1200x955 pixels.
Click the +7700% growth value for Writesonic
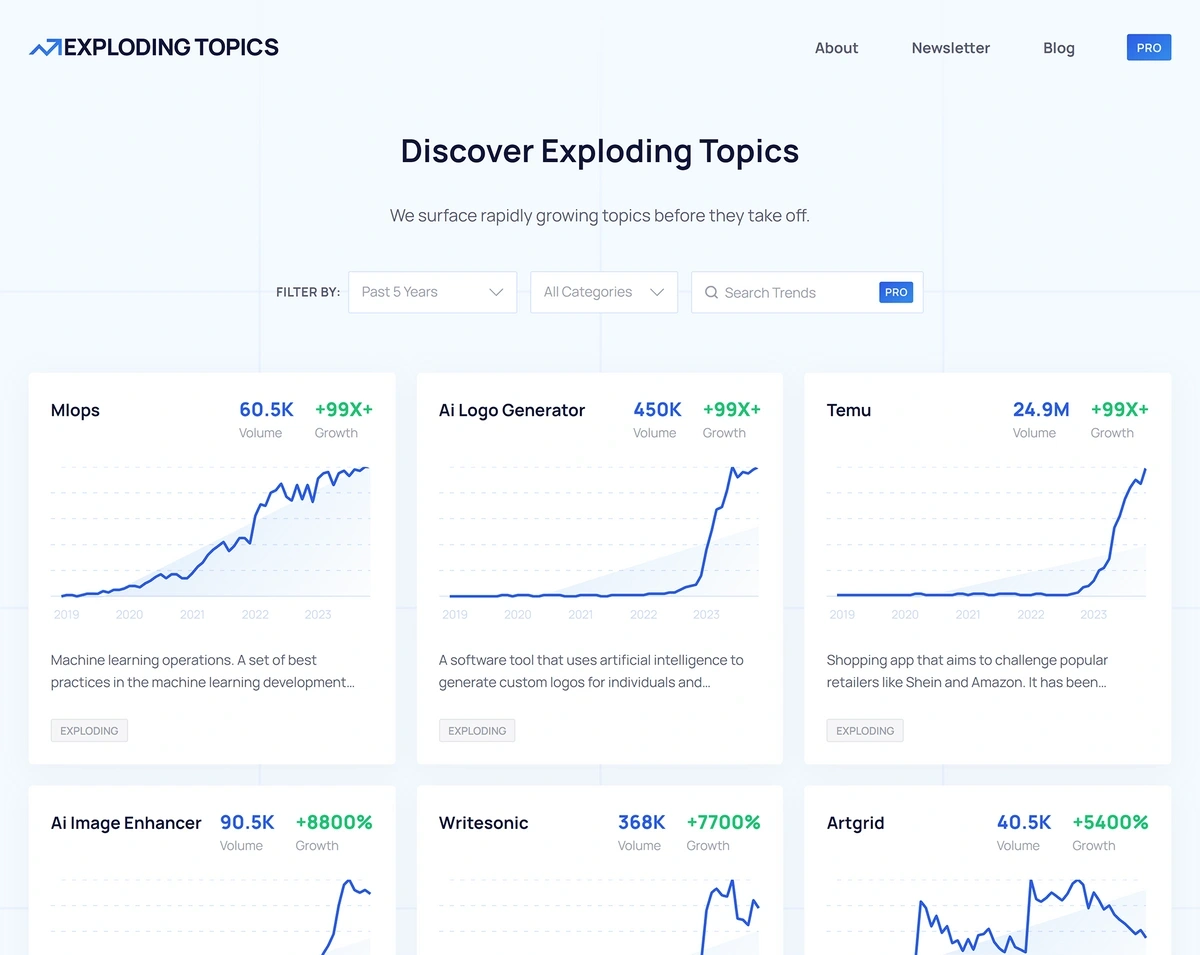coord(723,822)
